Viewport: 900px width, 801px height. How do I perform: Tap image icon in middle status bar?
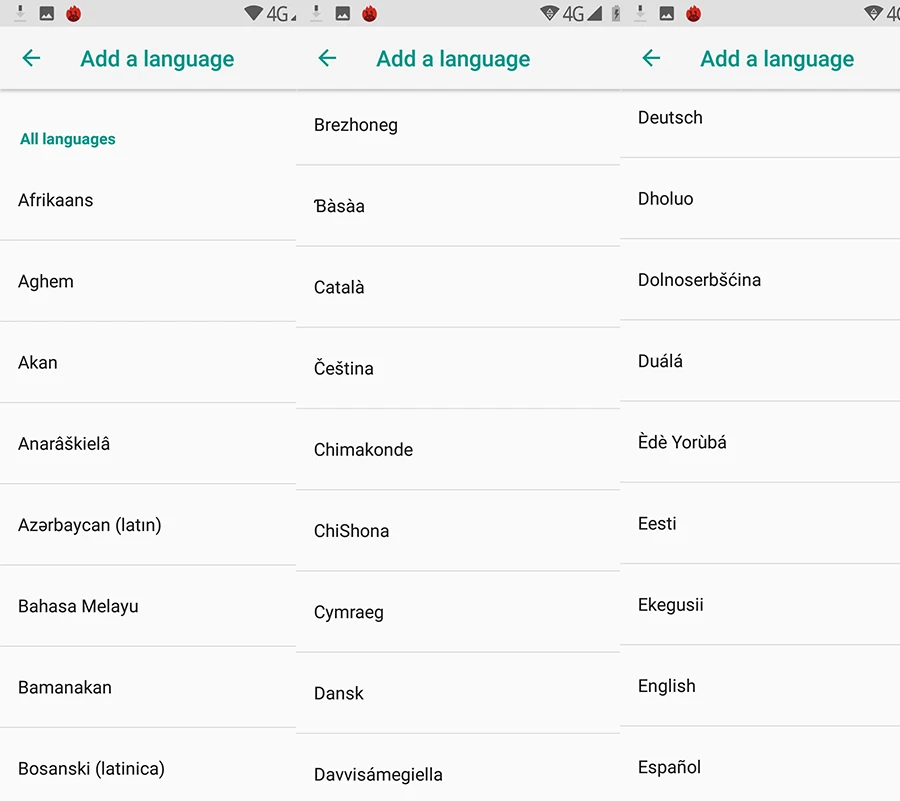coord(343,13)
